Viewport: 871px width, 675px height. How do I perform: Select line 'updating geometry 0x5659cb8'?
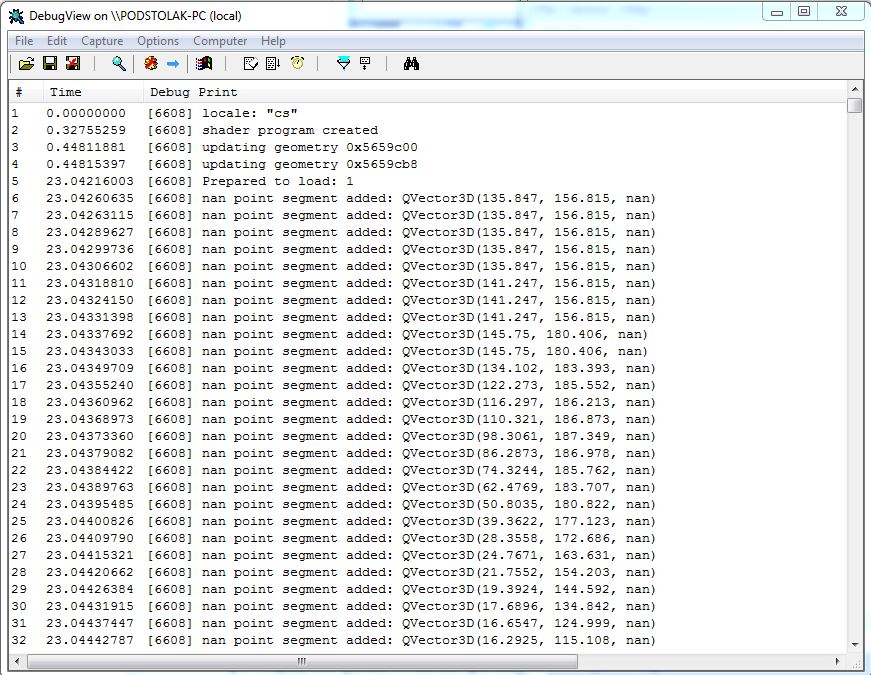428,164
